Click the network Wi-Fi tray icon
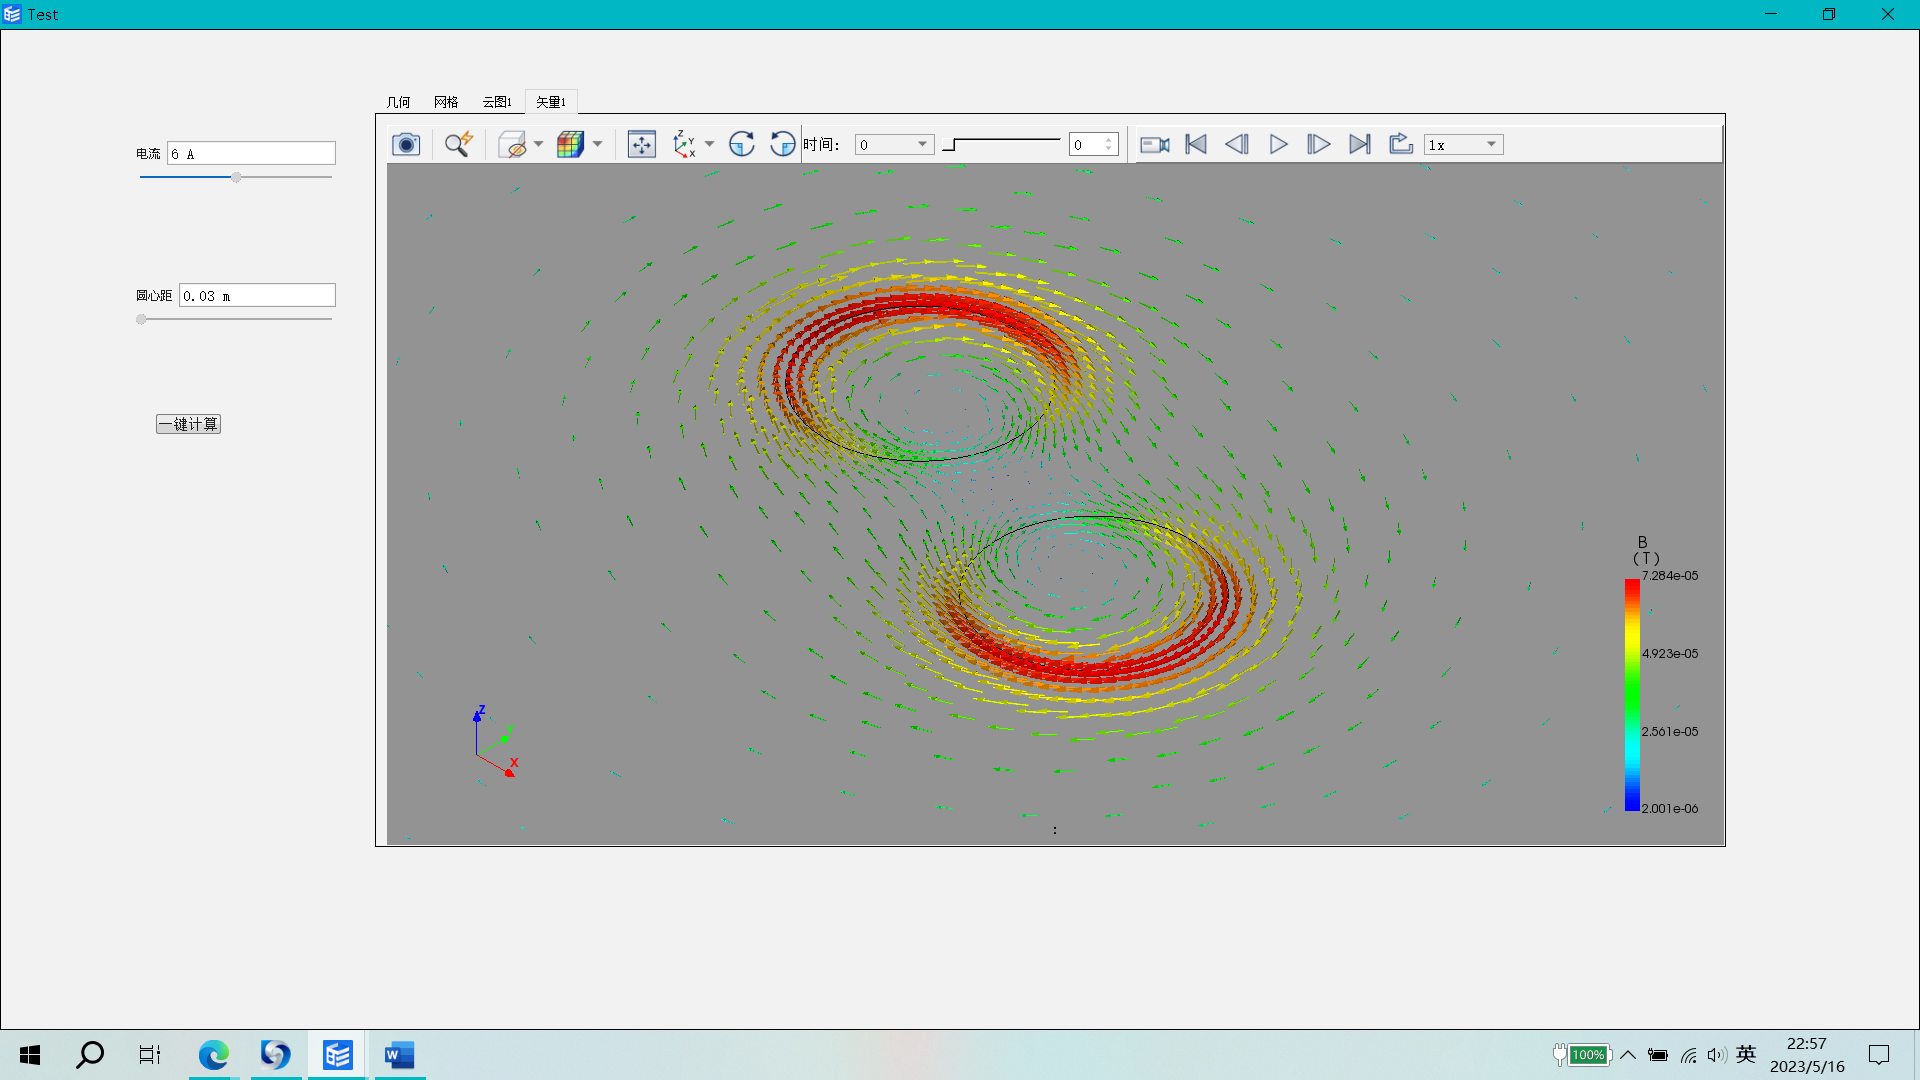 click(1688, 1055)
